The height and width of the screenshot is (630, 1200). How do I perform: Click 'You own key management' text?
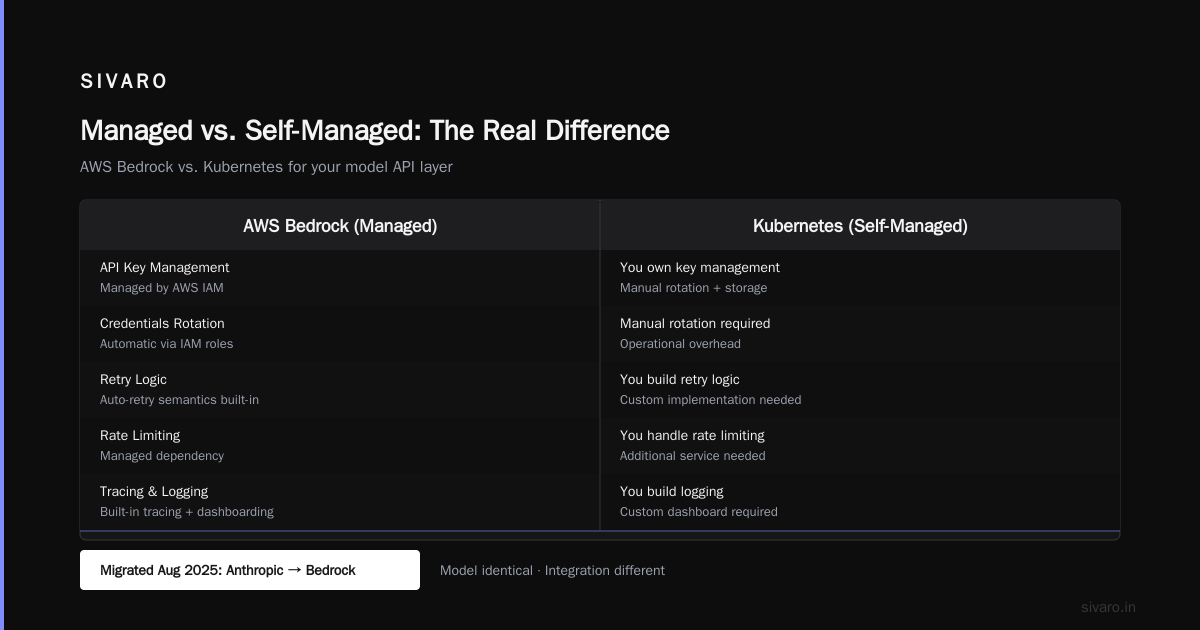click(700, 267)
